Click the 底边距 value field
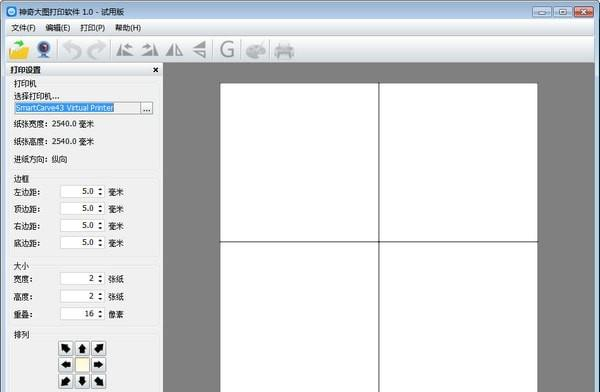Viewport: 600px width, 392px height. (x=78, y=242)
